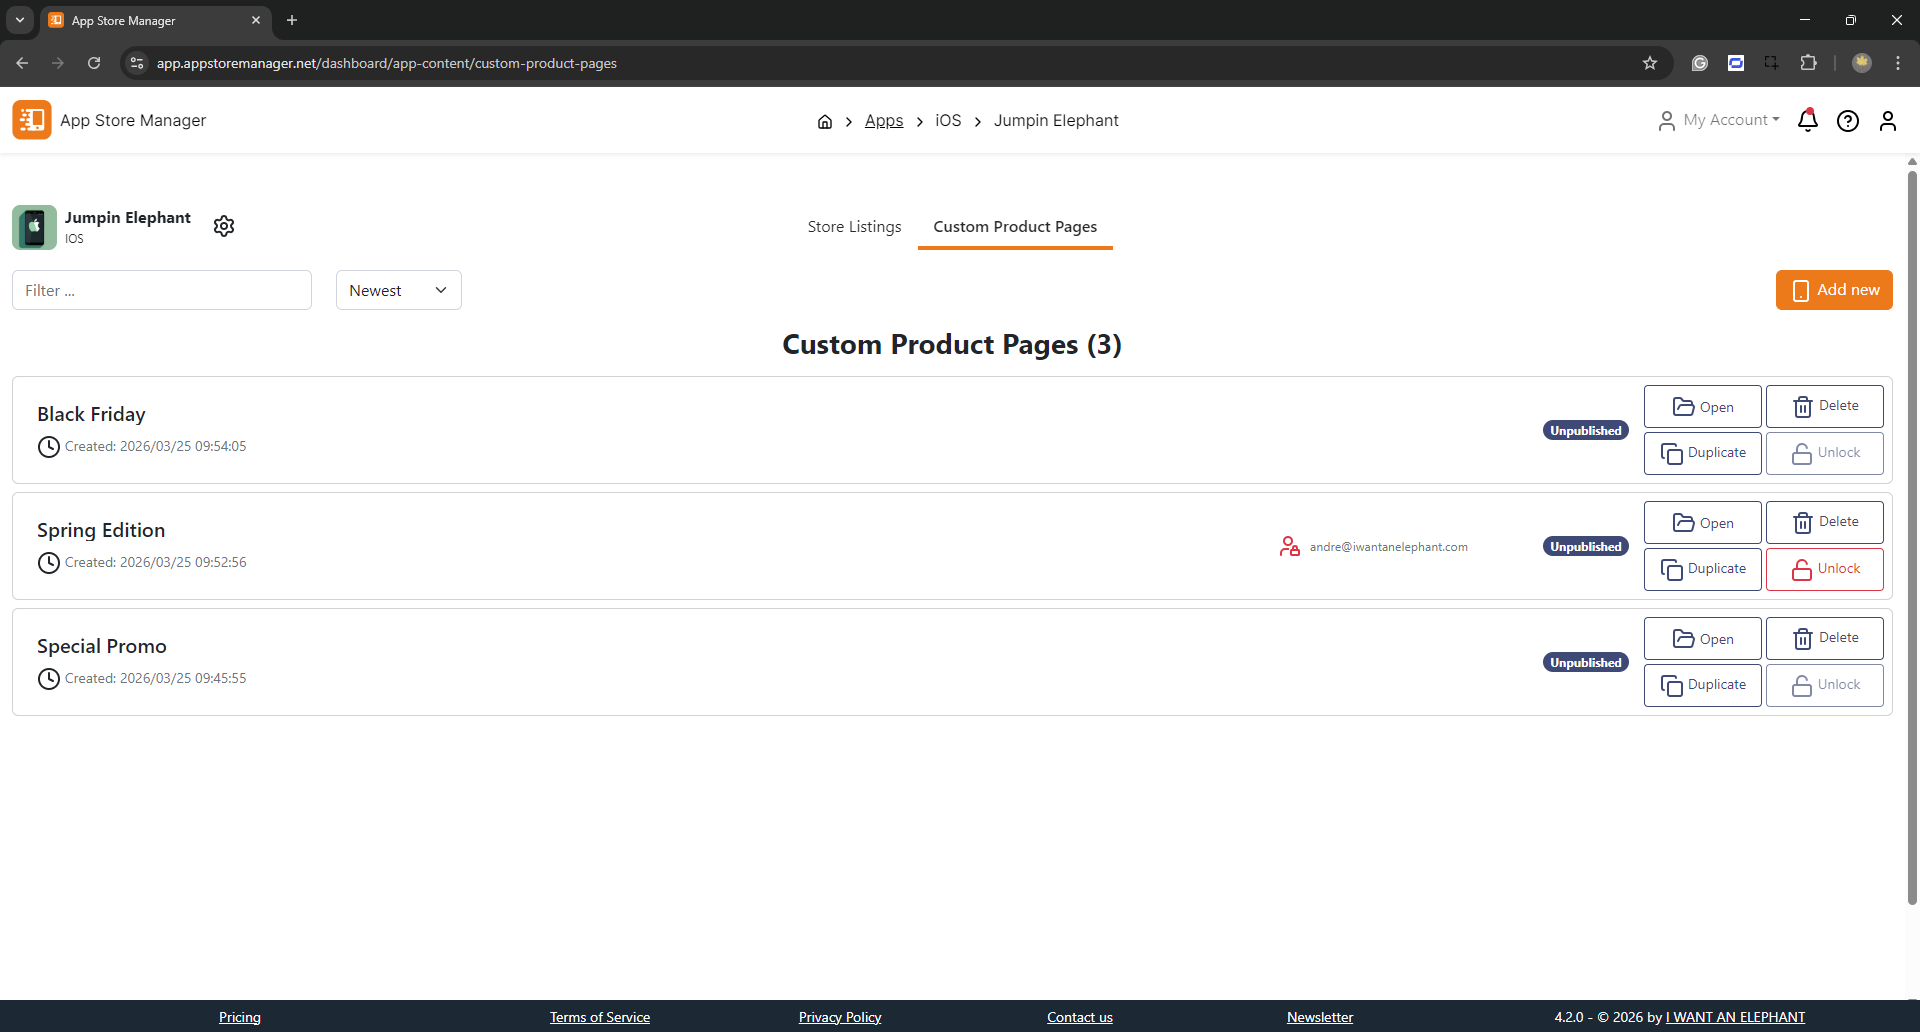Unlock the Spring Edition page
The width and height of the screenshot is (1920, 1032).
[x=1824, y=569]
